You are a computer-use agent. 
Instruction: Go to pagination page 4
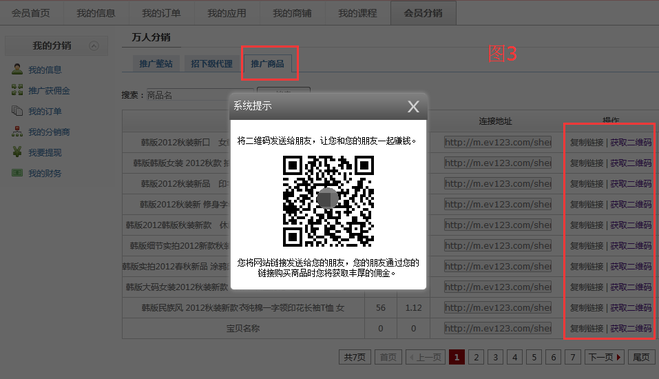515,357
